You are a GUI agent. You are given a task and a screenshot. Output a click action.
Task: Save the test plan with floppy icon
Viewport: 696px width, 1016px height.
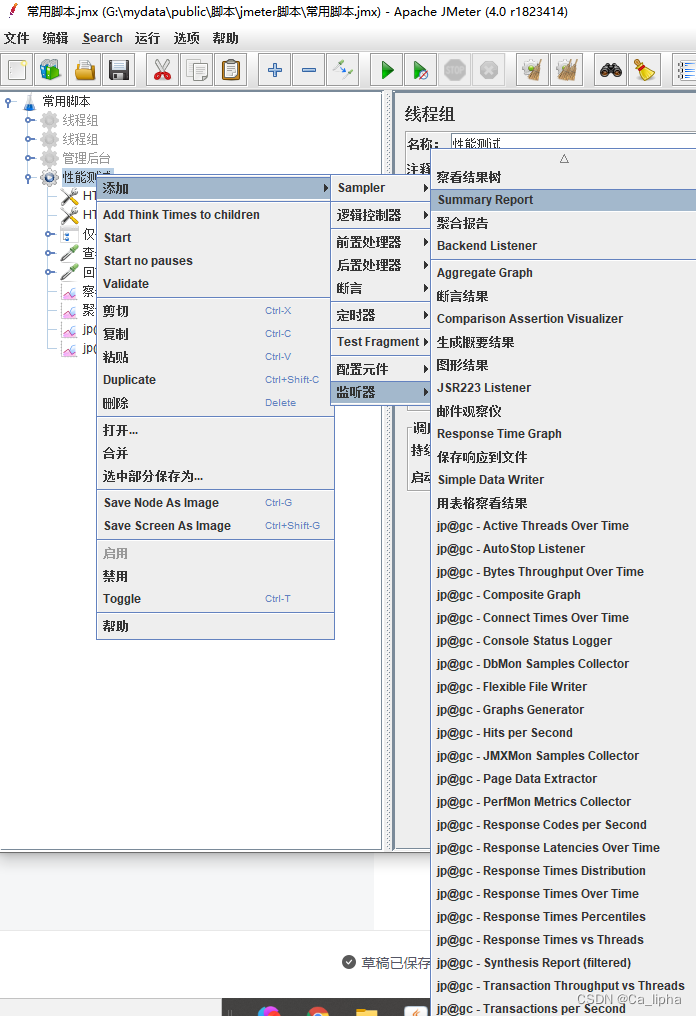click(119, 69)
